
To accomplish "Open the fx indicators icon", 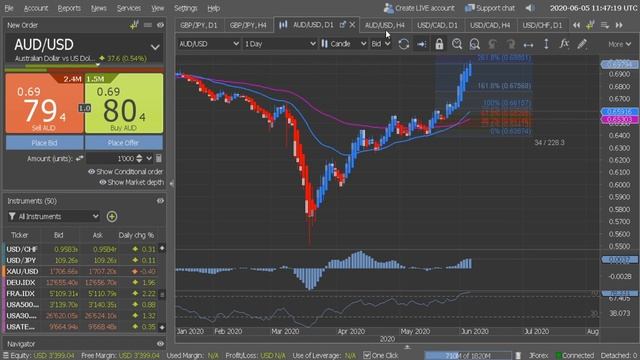I will 564,44.
